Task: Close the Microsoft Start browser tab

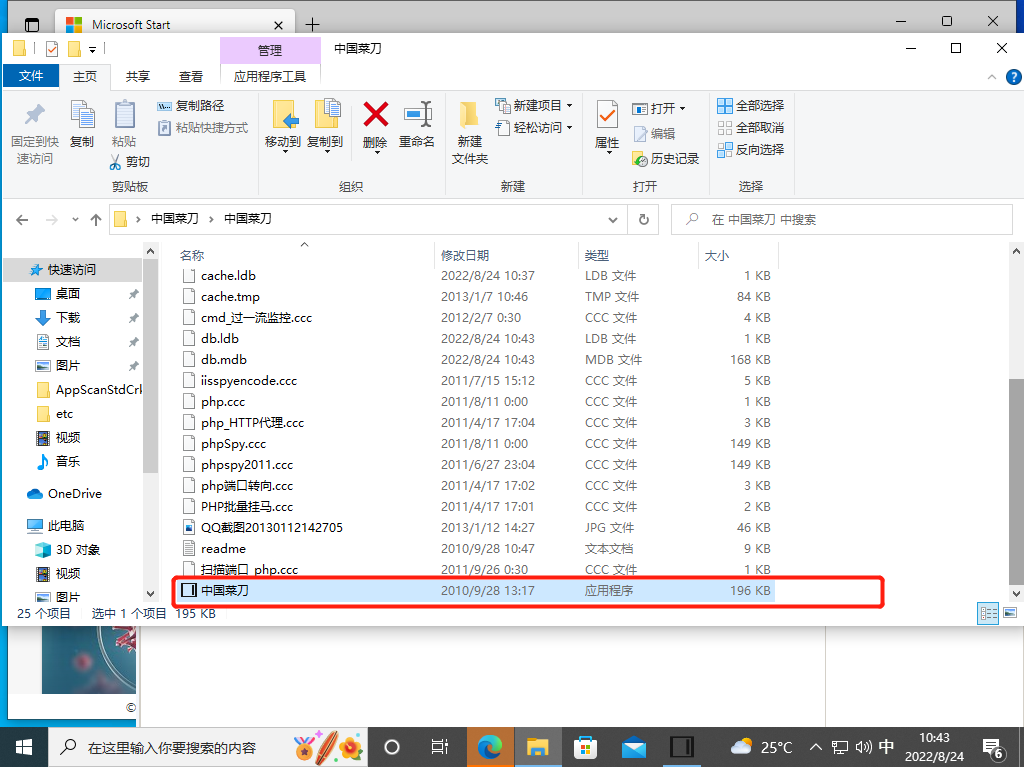Action: tap(278, 25)
